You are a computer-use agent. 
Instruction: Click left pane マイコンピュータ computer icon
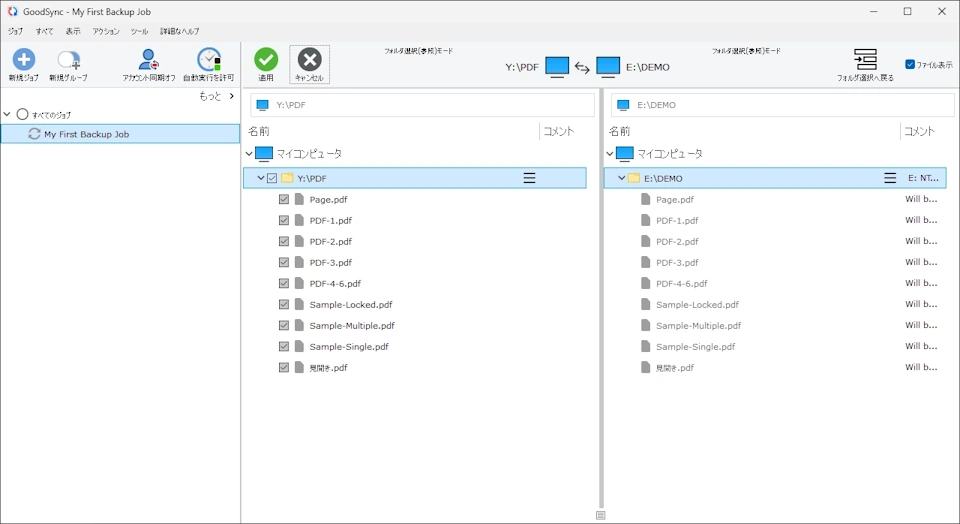pos(264,154)
